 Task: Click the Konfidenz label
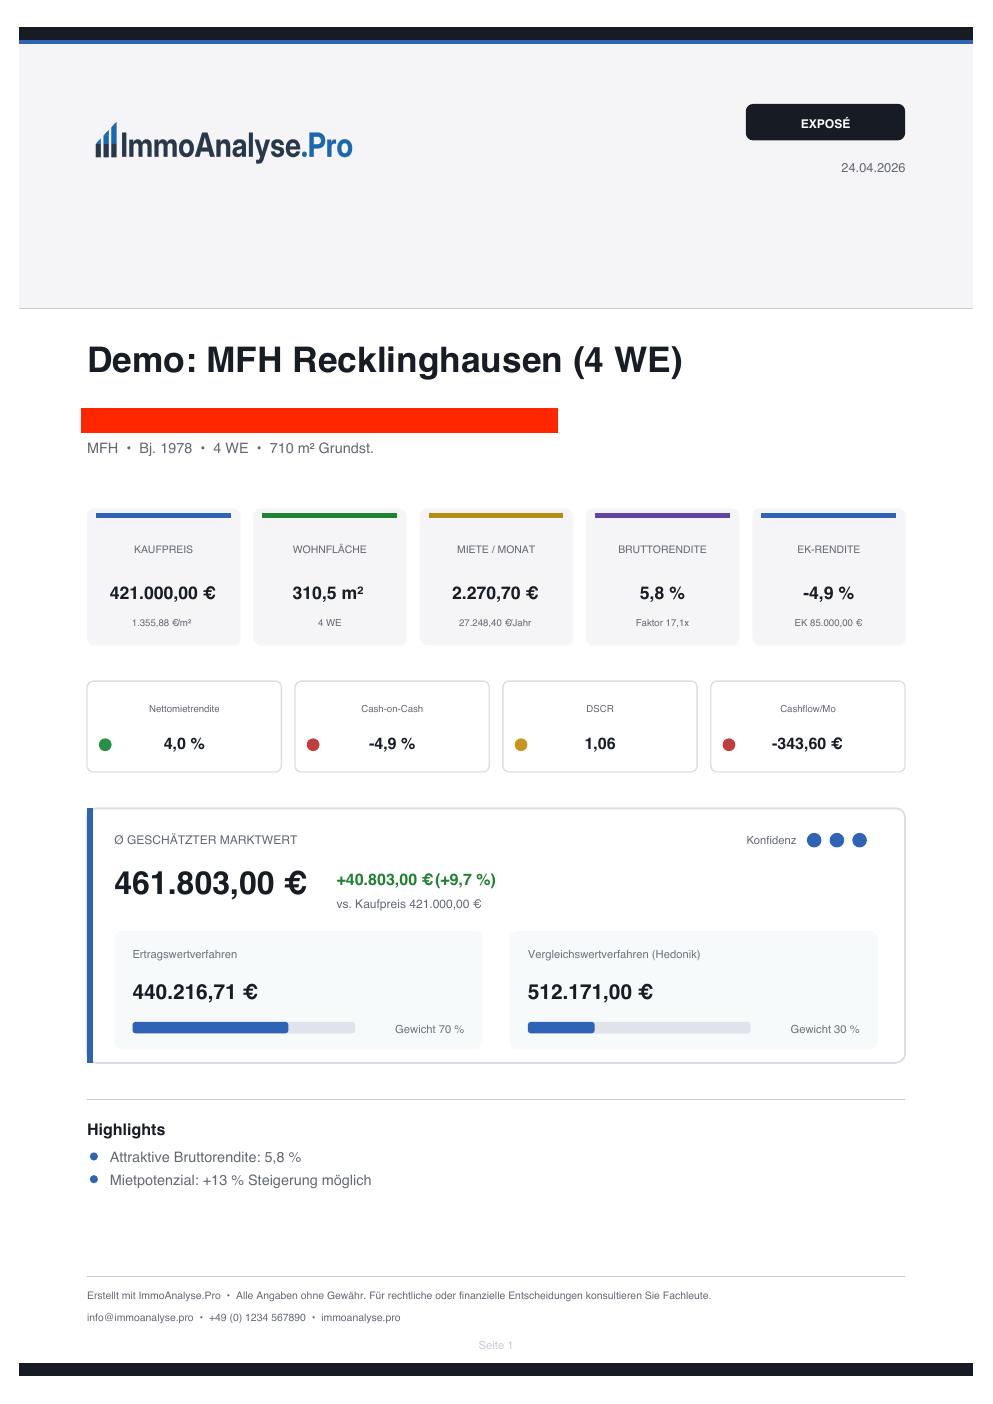pos(771,840)
